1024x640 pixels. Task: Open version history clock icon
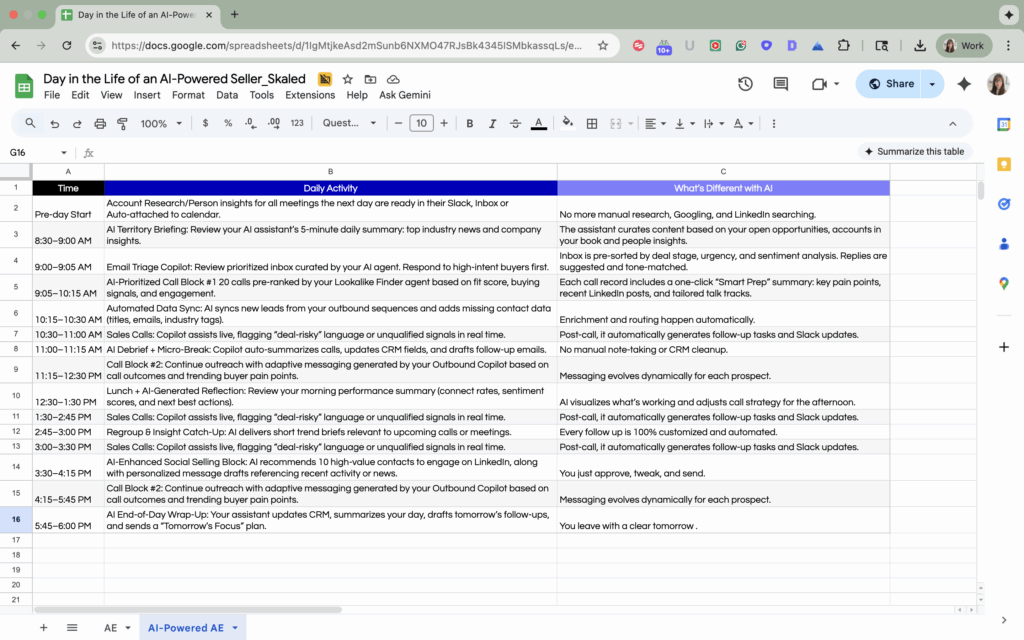click(745, 84)
